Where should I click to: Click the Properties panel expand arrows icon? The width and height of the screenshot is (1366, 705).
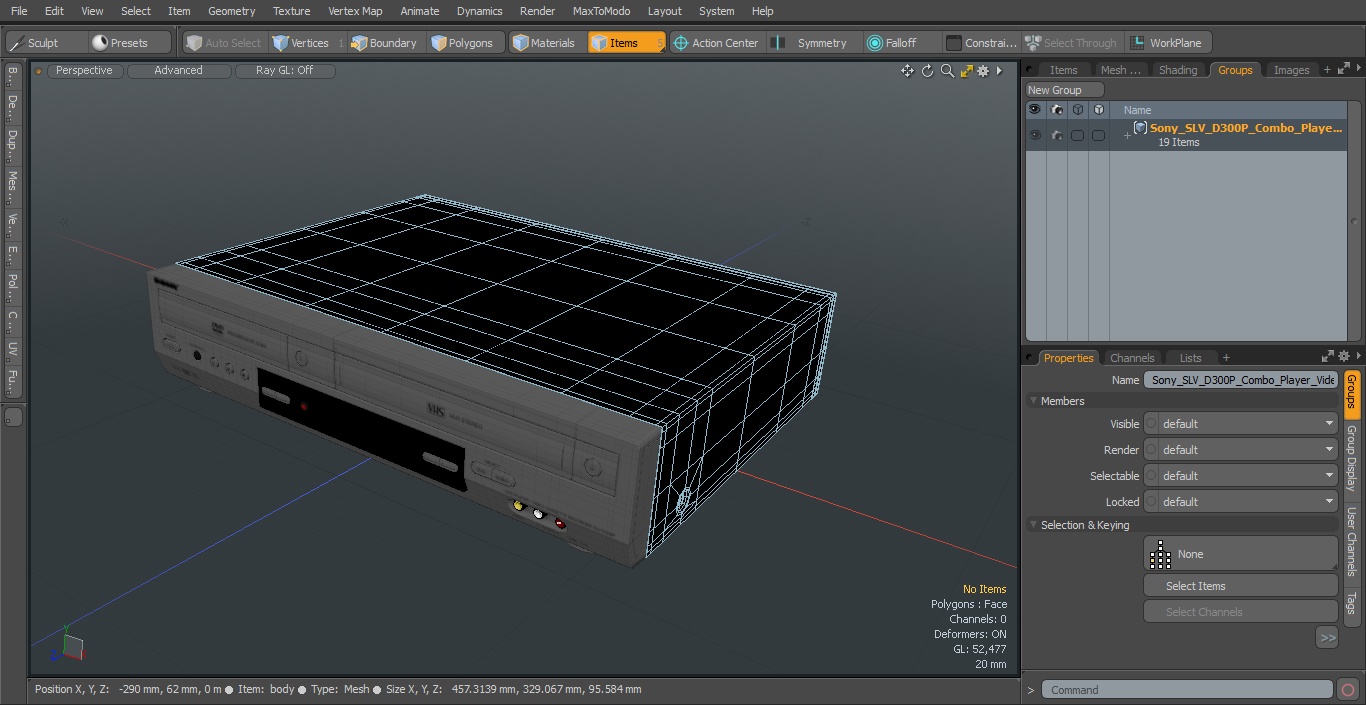[x=1328, y=356]
